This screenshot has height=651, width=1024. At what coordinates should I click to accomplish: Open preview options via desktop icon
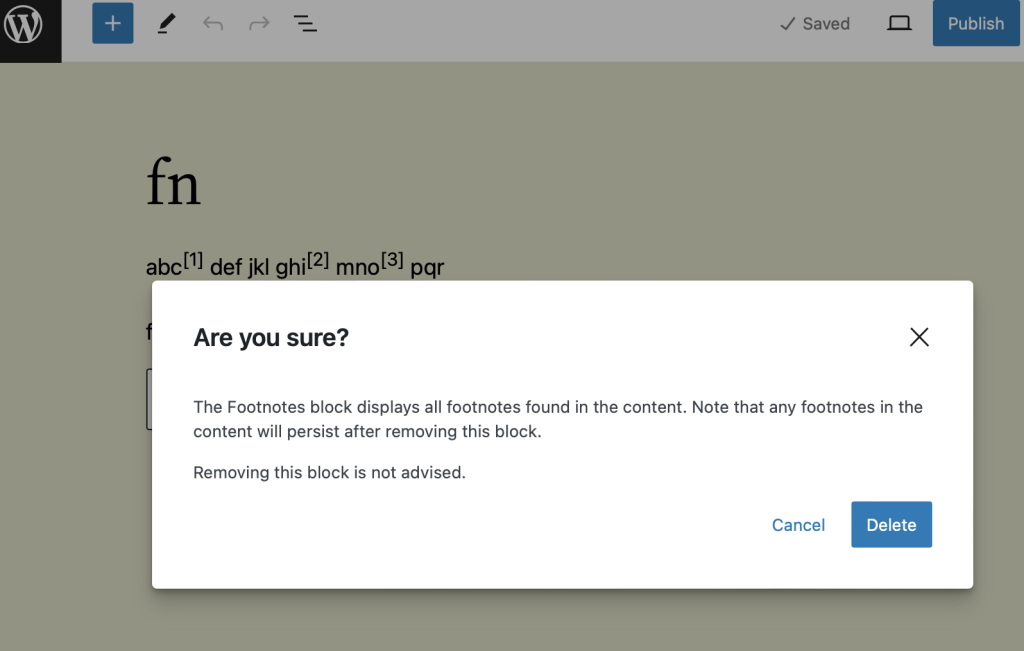(898, 23)
